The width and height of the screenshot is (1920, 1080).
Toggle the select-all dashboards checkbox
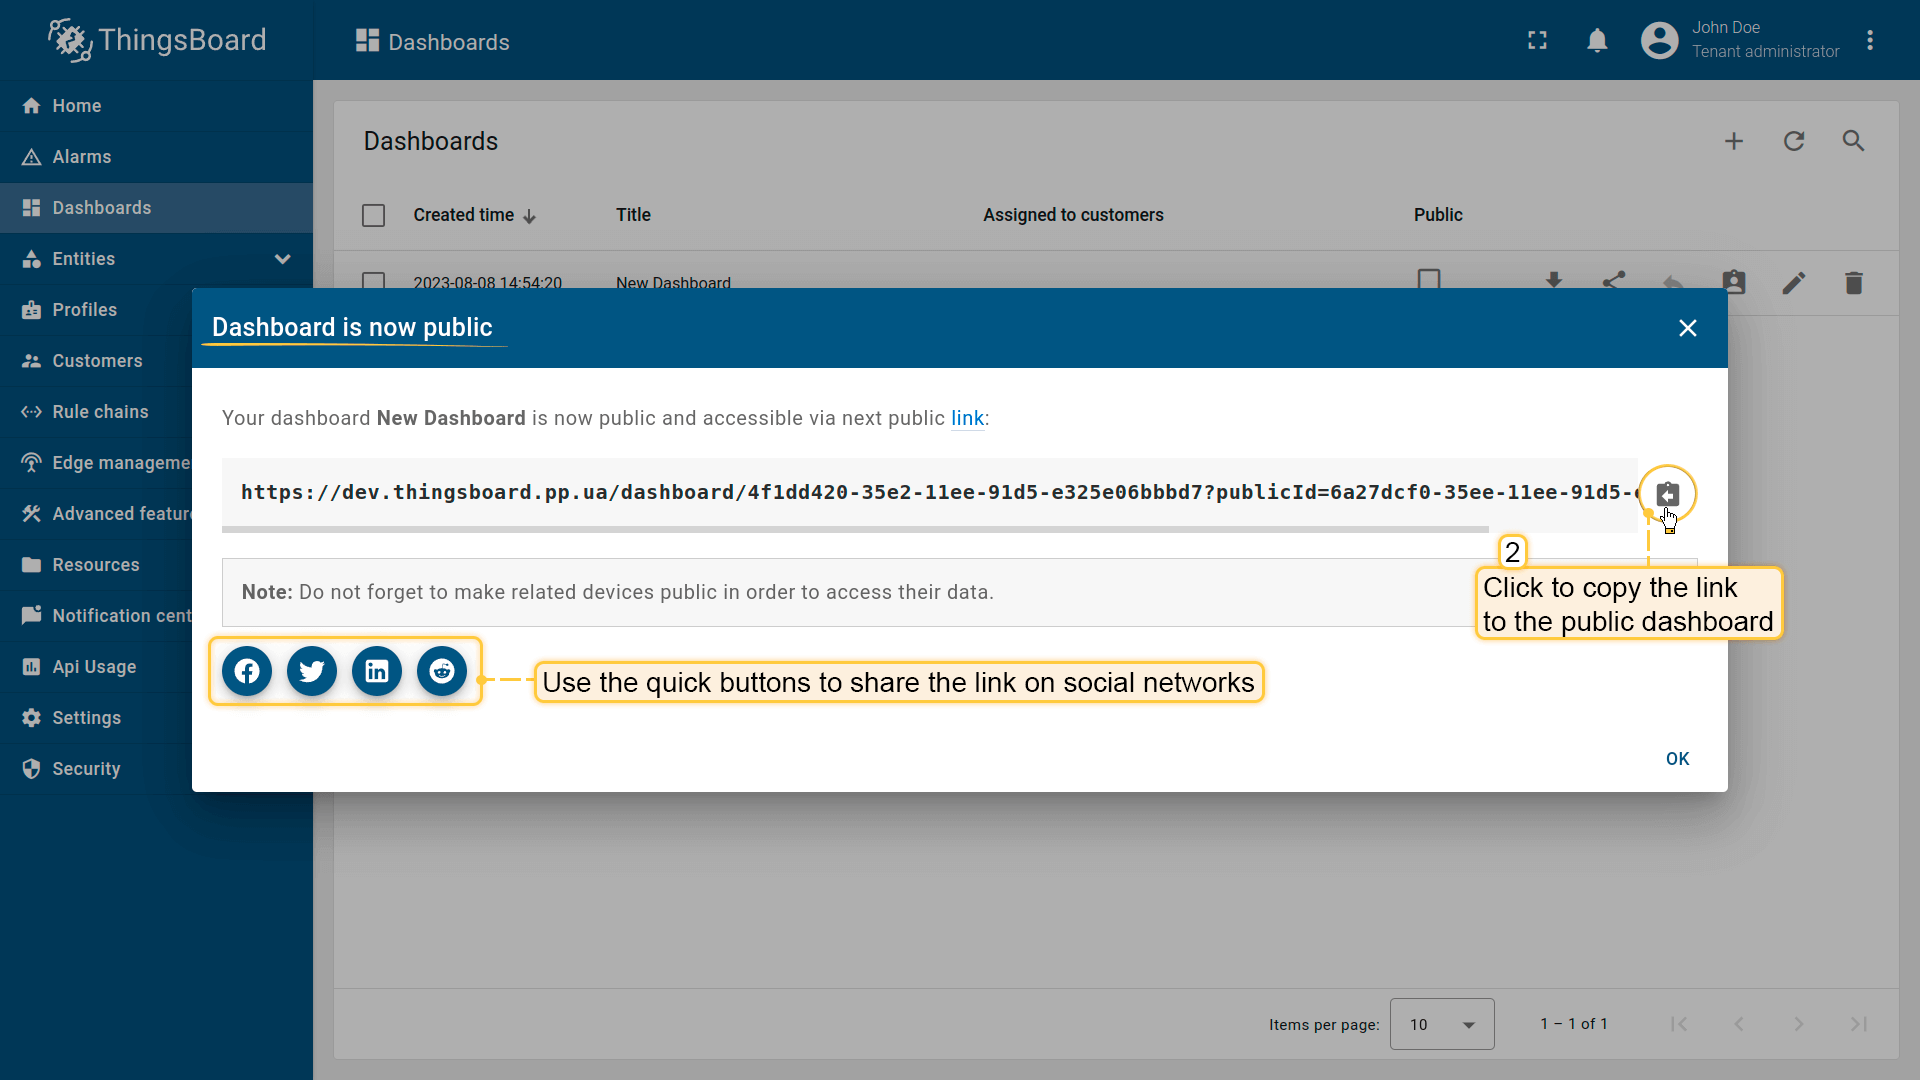coord(373,215)
